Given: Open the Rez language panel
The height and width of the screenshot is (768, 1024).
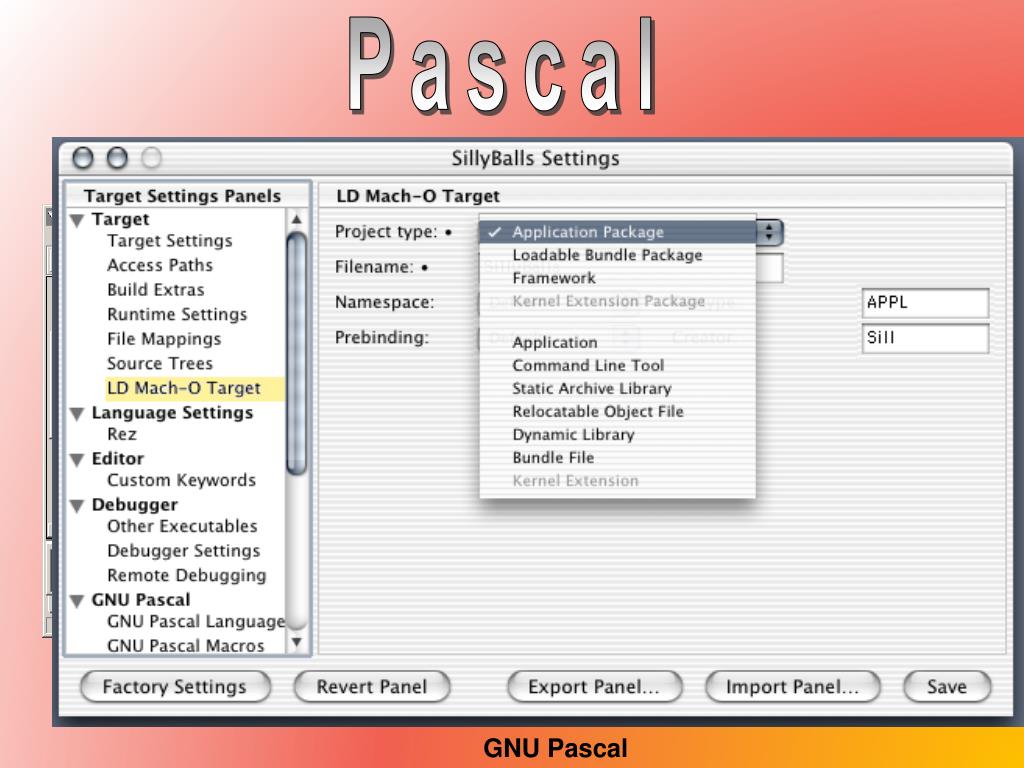Looking at the screenshot, I should click(x=121, y=434).
